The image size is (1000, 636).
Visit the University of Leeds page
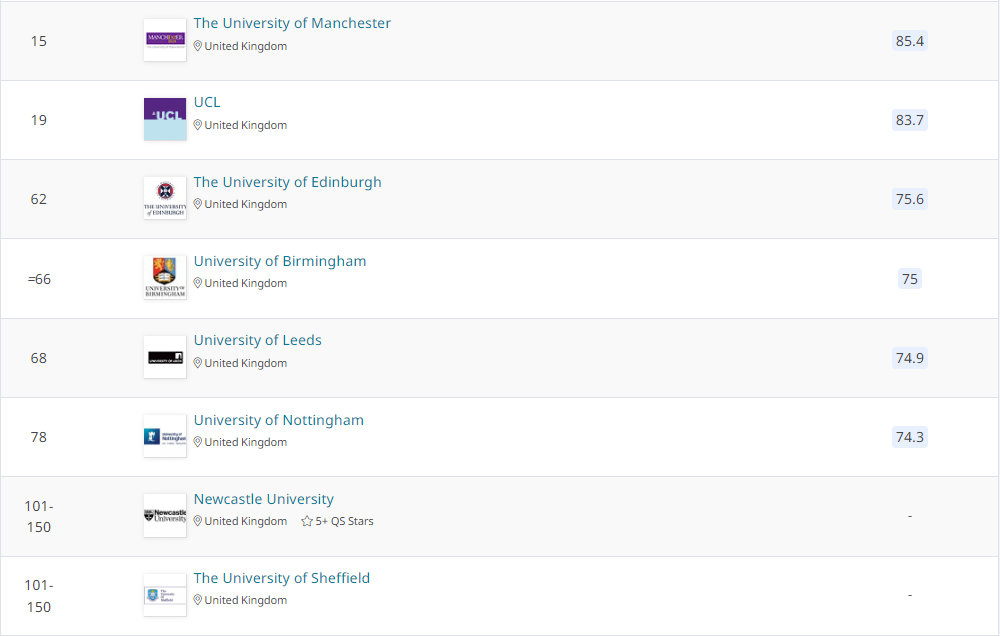pyautogui.click(x=258, y=340)
